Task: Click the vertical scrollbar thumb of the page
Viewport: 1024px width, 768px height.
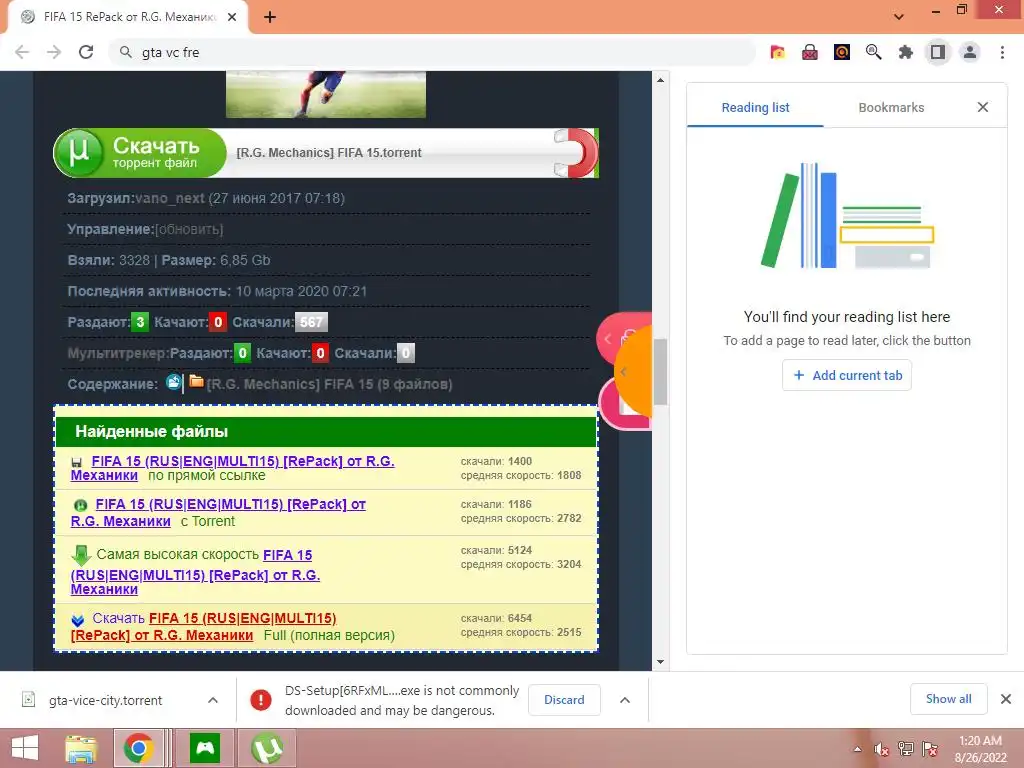Action: [660, 372]
